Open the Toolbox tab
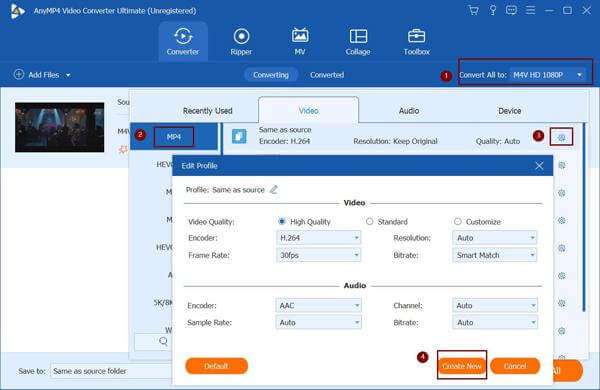600x390 pixels. coord(416,41)
